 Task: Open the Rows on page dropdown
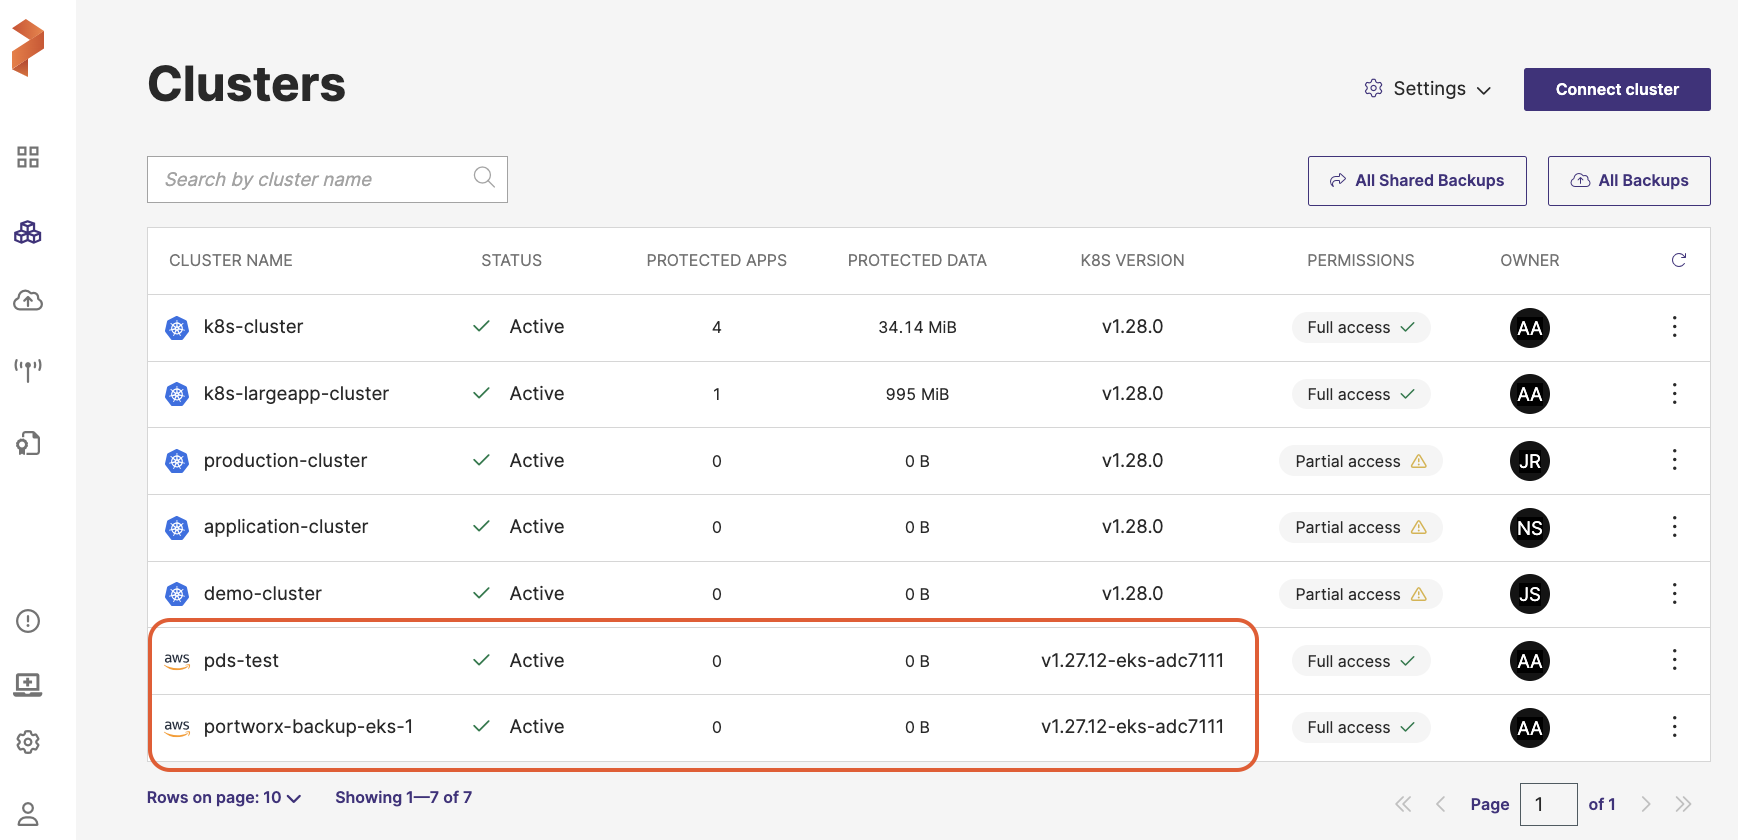pos(224,798)
